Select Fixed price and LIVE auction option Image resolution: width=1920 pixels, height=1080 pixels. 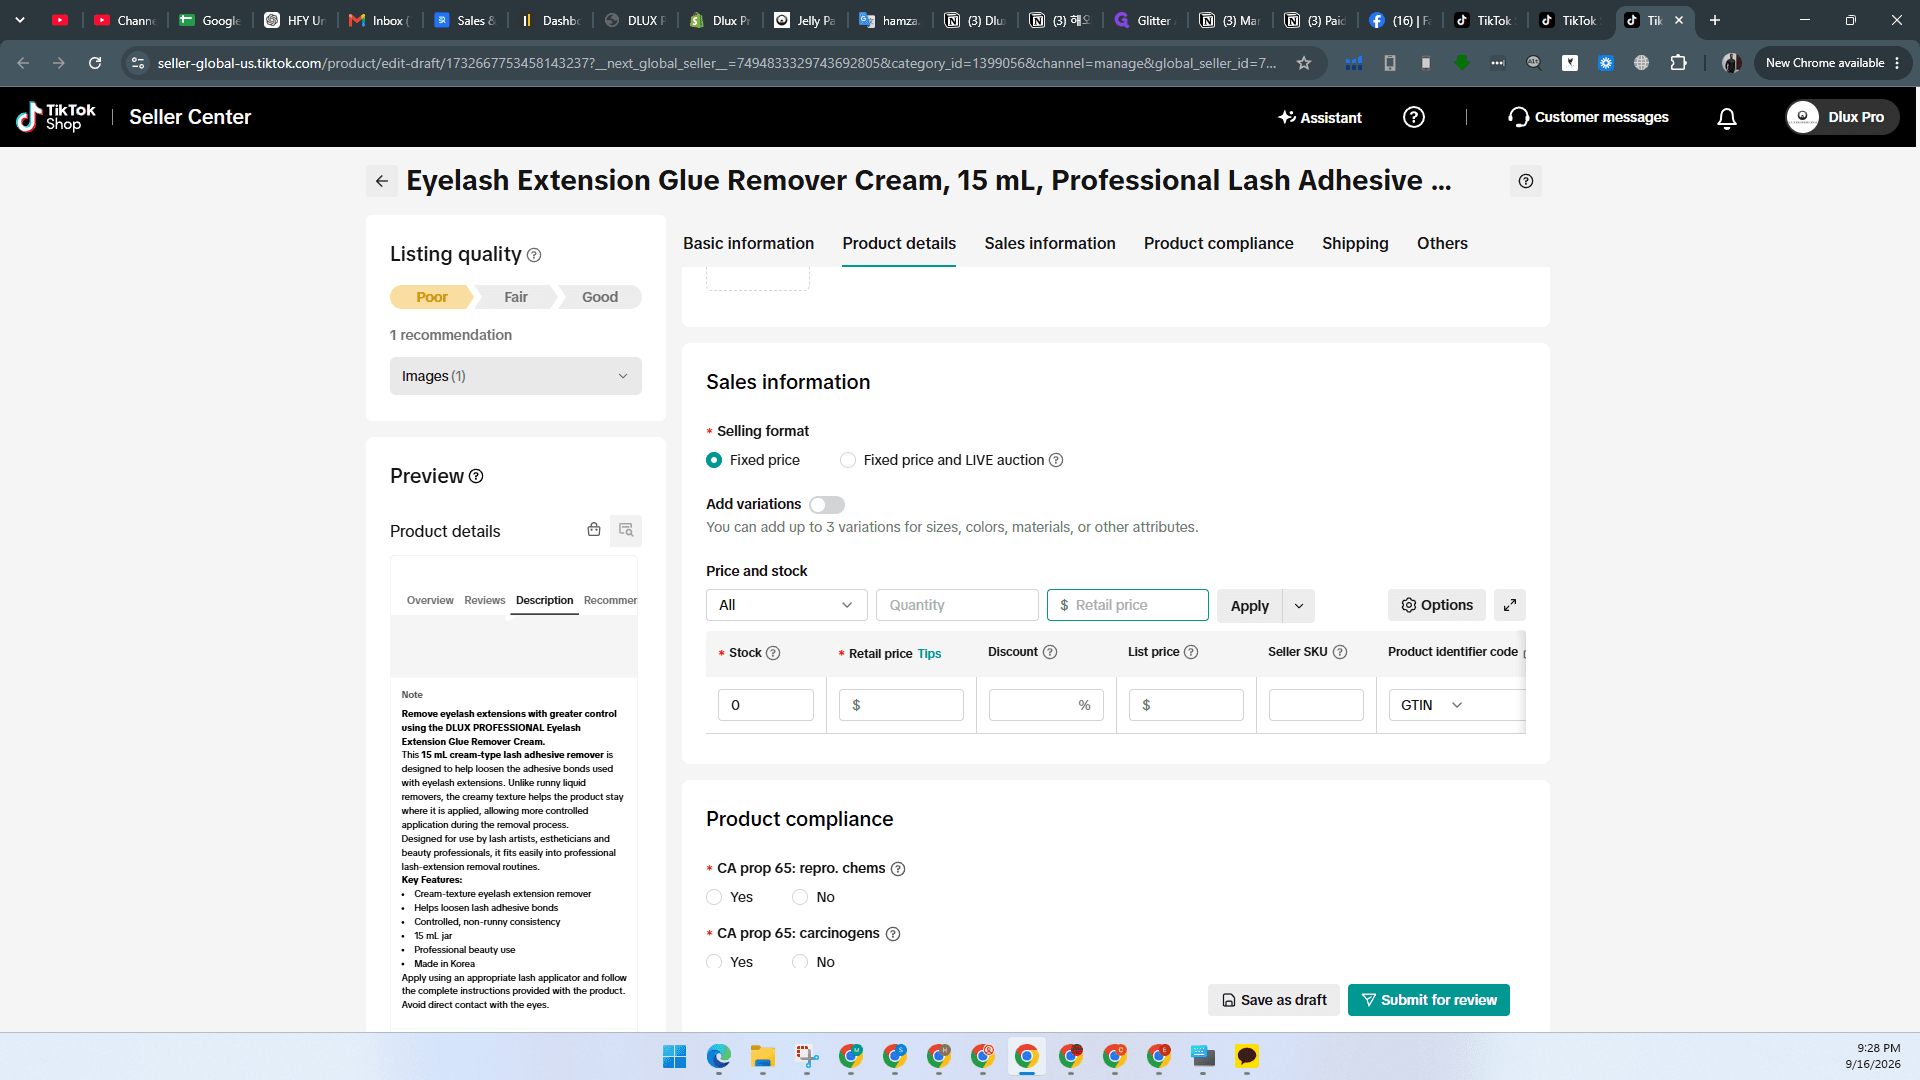coord(848,460)
